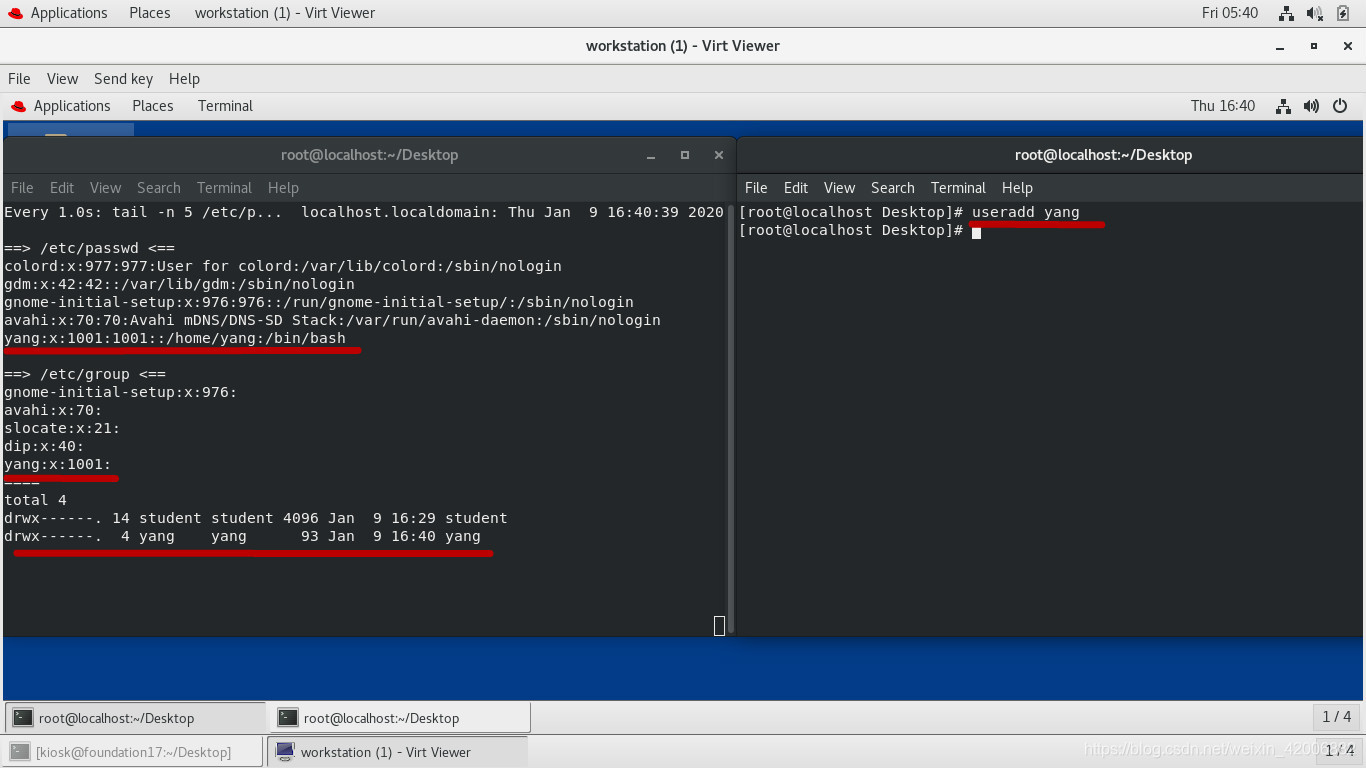Click the right terminal title bar text
Viewport: 1366px width, 768px height.
point(1103,155)
